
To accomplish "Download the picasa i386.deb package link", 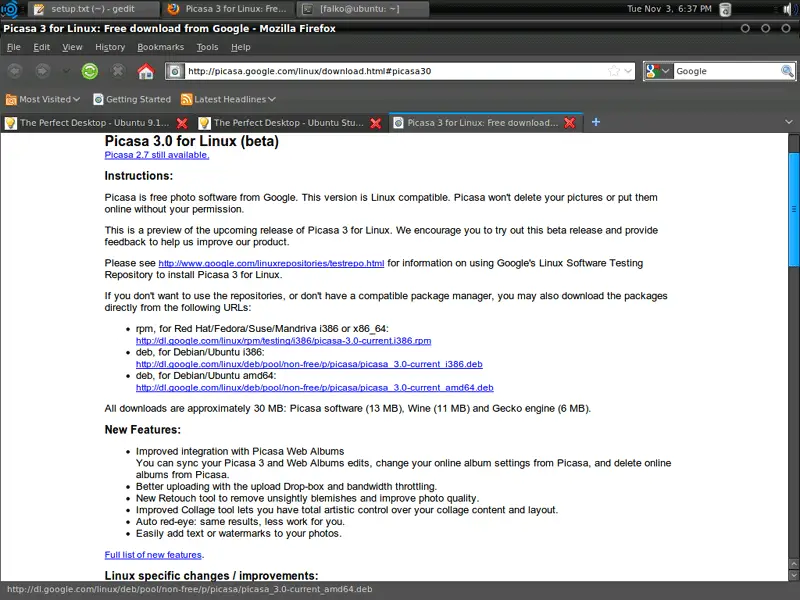I will pos(309,364).
